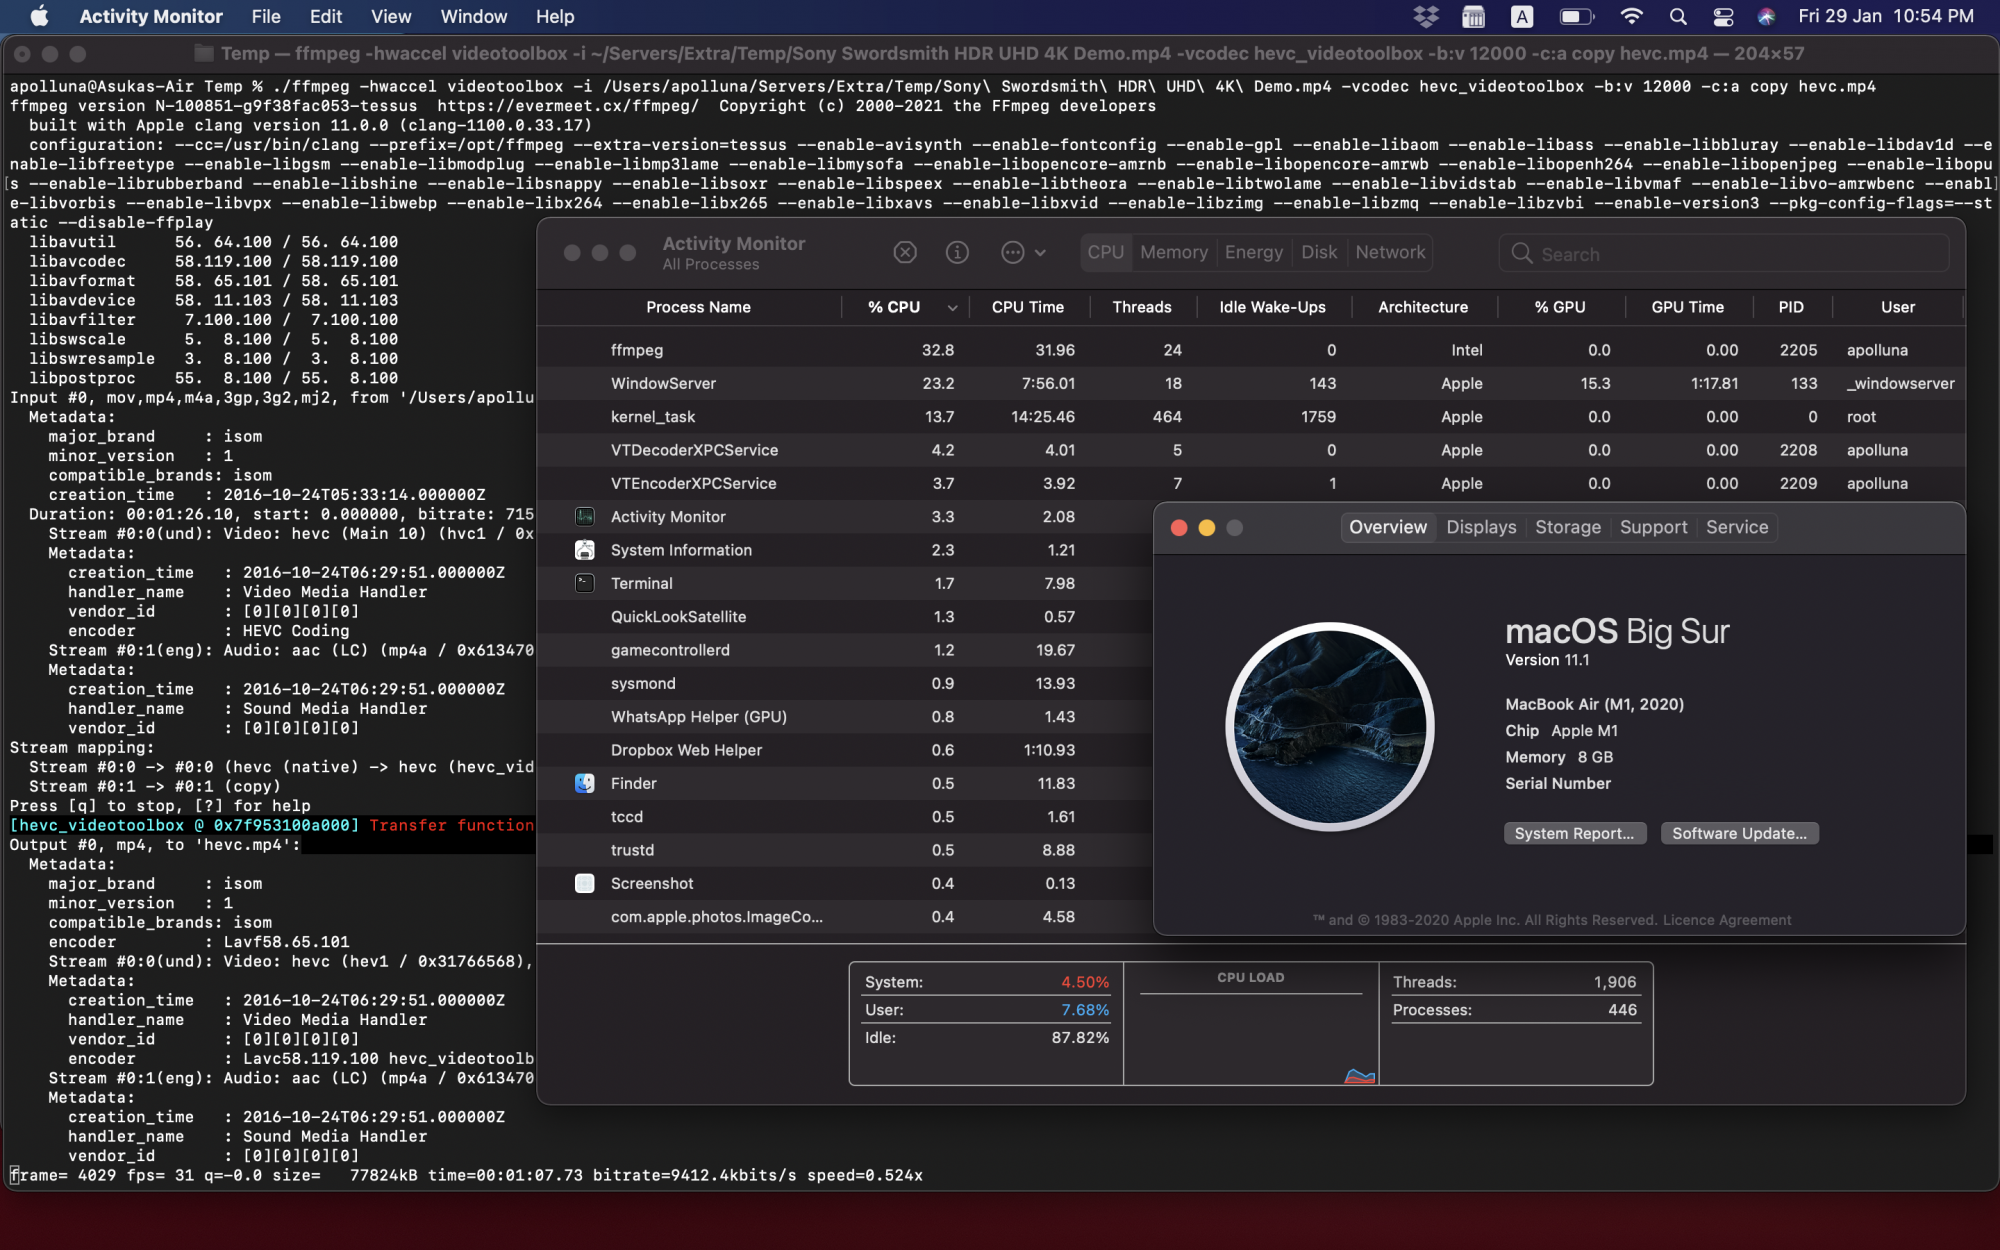Switch to the Disk tab
The width and height of the screenshot is (2000, 1250).
click(1319, 252)
